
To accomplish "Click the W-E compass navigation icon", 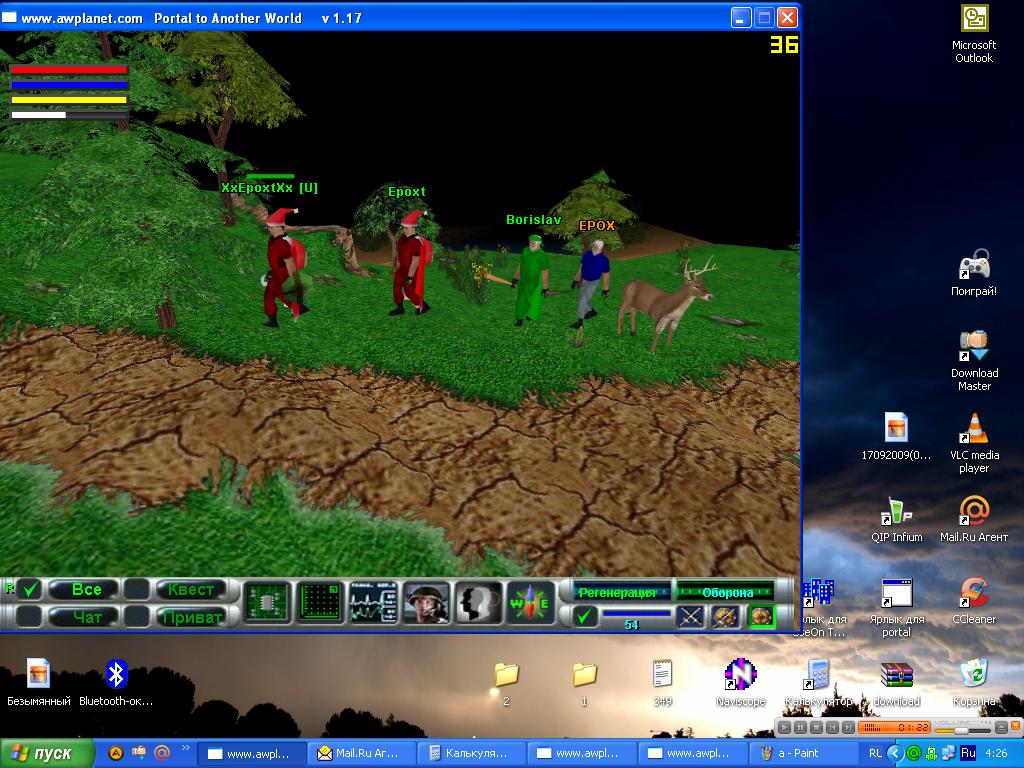I will pyautogui.click(x=531, y=602).
